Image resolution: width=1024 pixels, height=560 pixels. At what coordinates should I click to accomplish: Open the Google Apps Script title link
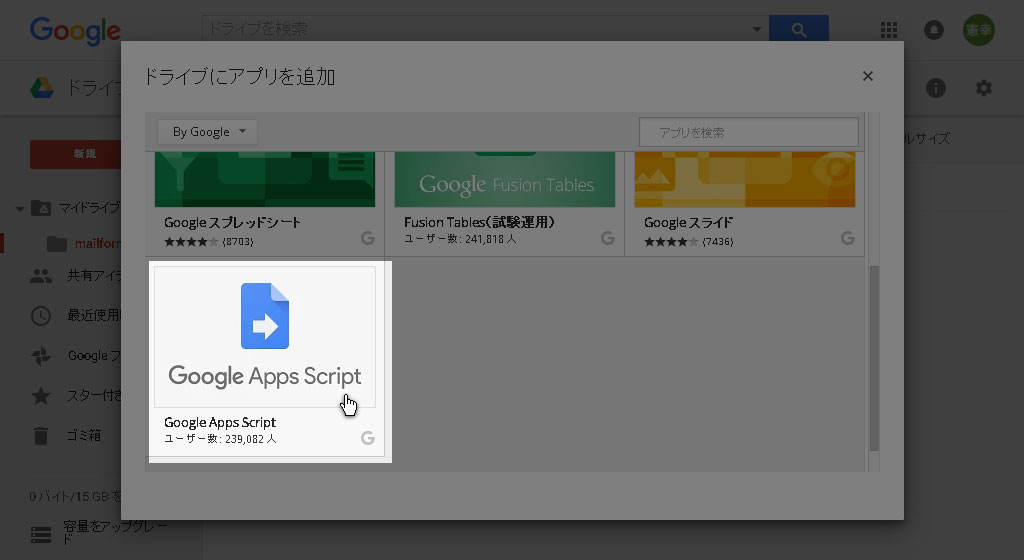pyautogui.click(x=220, y=422)
